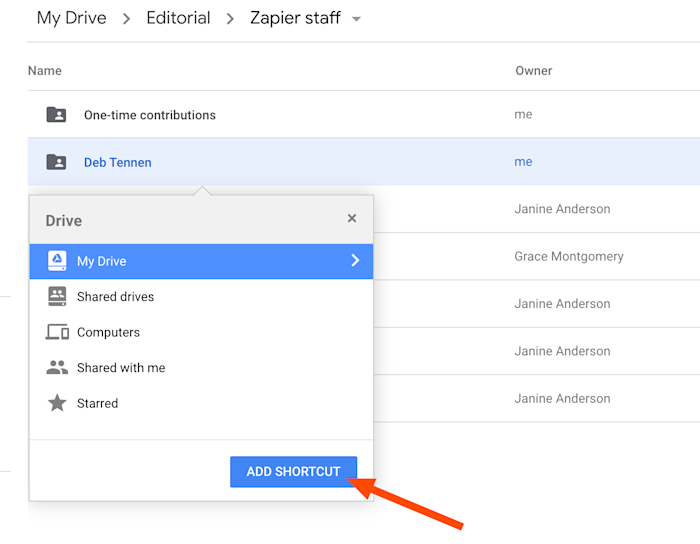Image resolution: width=700 pixels, height=544 pixels.
Task: Open the One-time contributions folder name
Action: pyautogui.click(x=150, y=115)
